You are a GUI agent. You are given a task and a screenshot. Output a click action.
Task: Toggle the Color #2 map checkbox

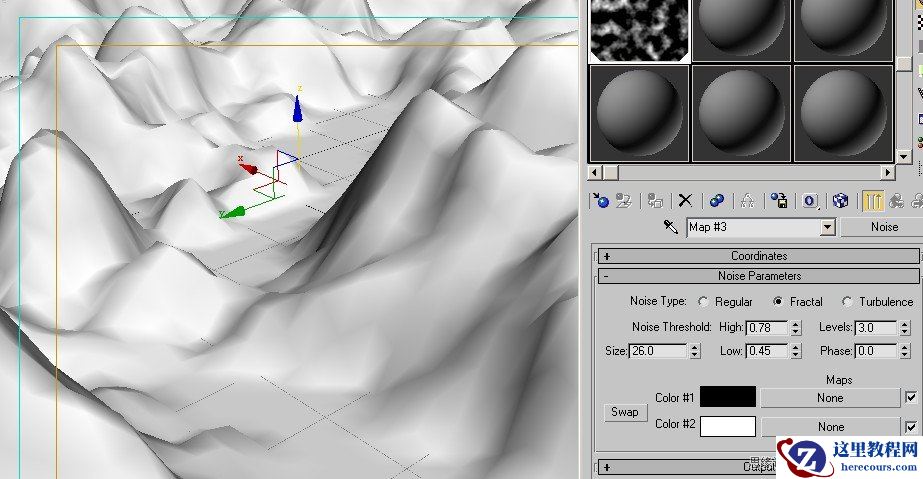911,426
